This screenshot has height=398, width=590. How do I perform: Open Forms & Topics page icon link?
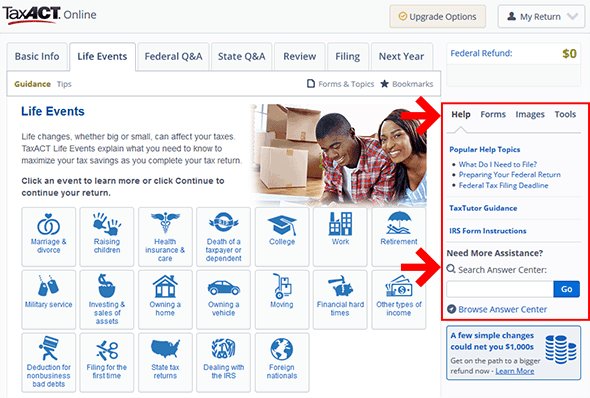[x=341, y=84]
